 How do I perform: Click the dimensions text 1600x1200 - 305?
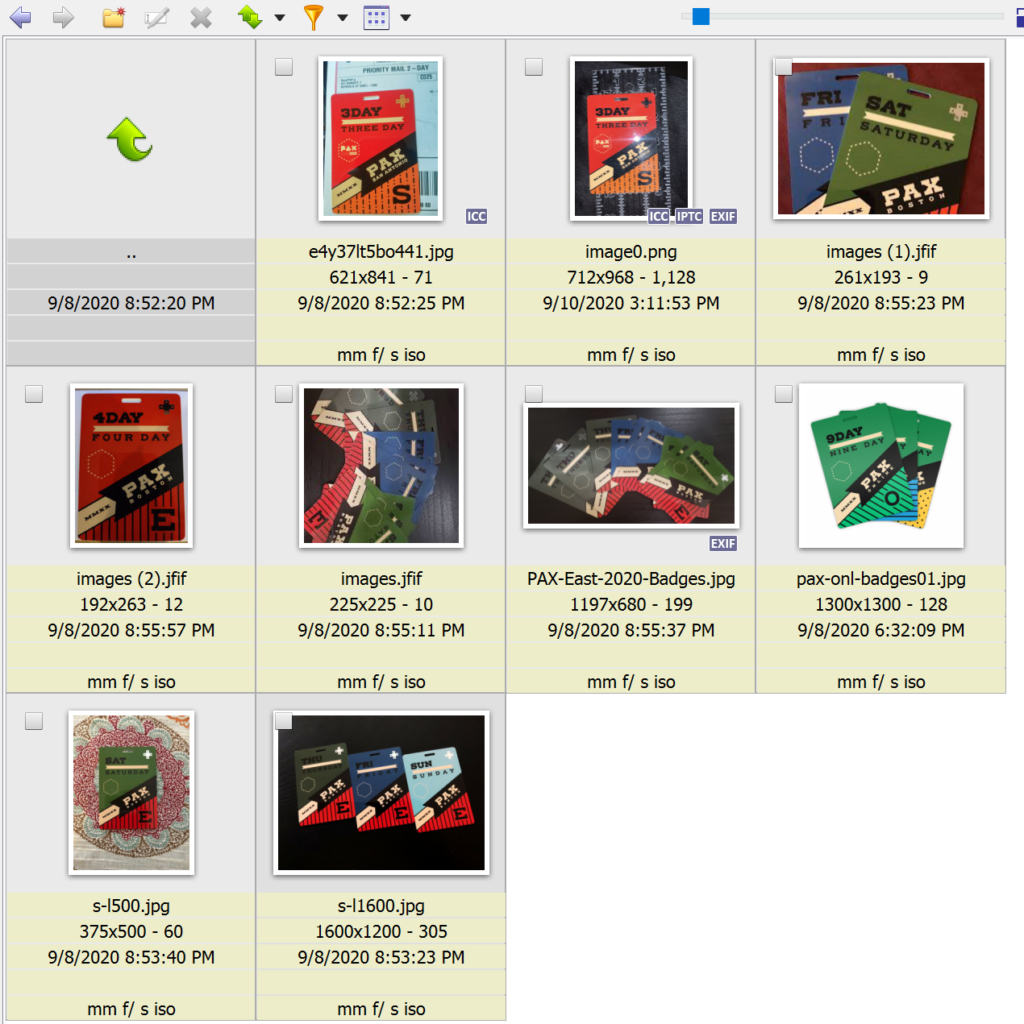pyautogui.click(x=381, y=932)
